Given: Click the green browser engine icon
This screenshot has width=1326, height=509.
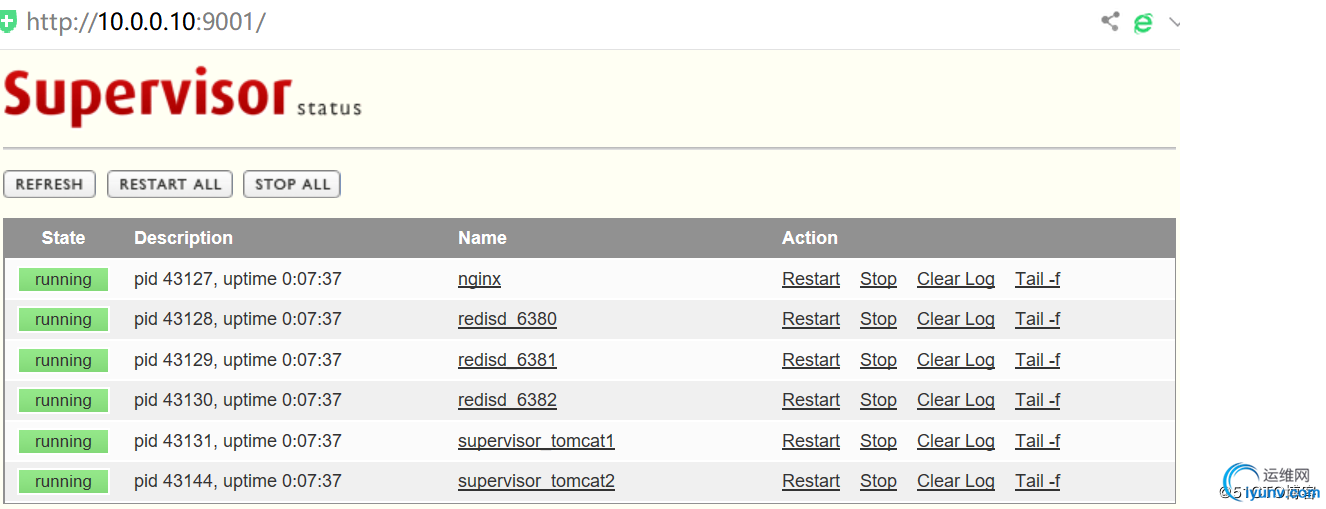Looking at the screenshot, I should [x=1143, y=22].
